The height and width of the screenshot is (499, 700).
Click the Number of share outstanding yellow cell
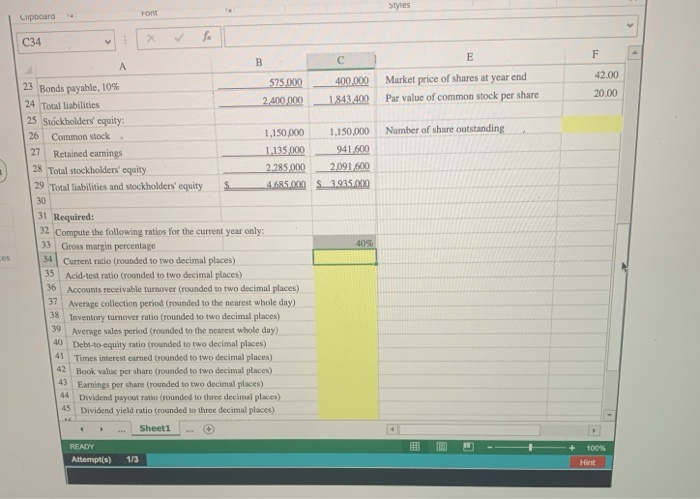tap(591, 125)
